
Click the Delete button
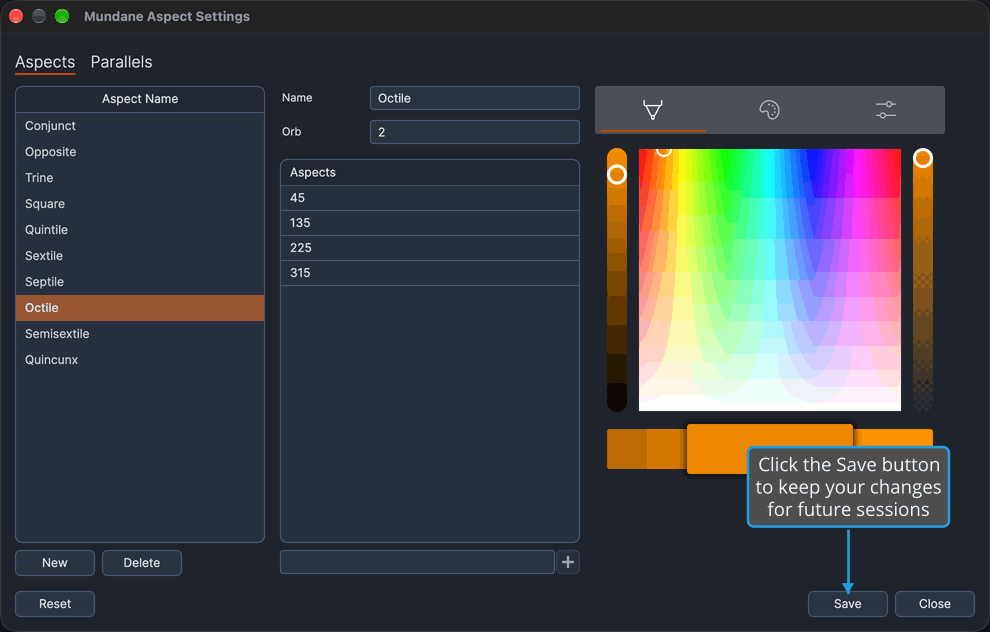[142, 563]
